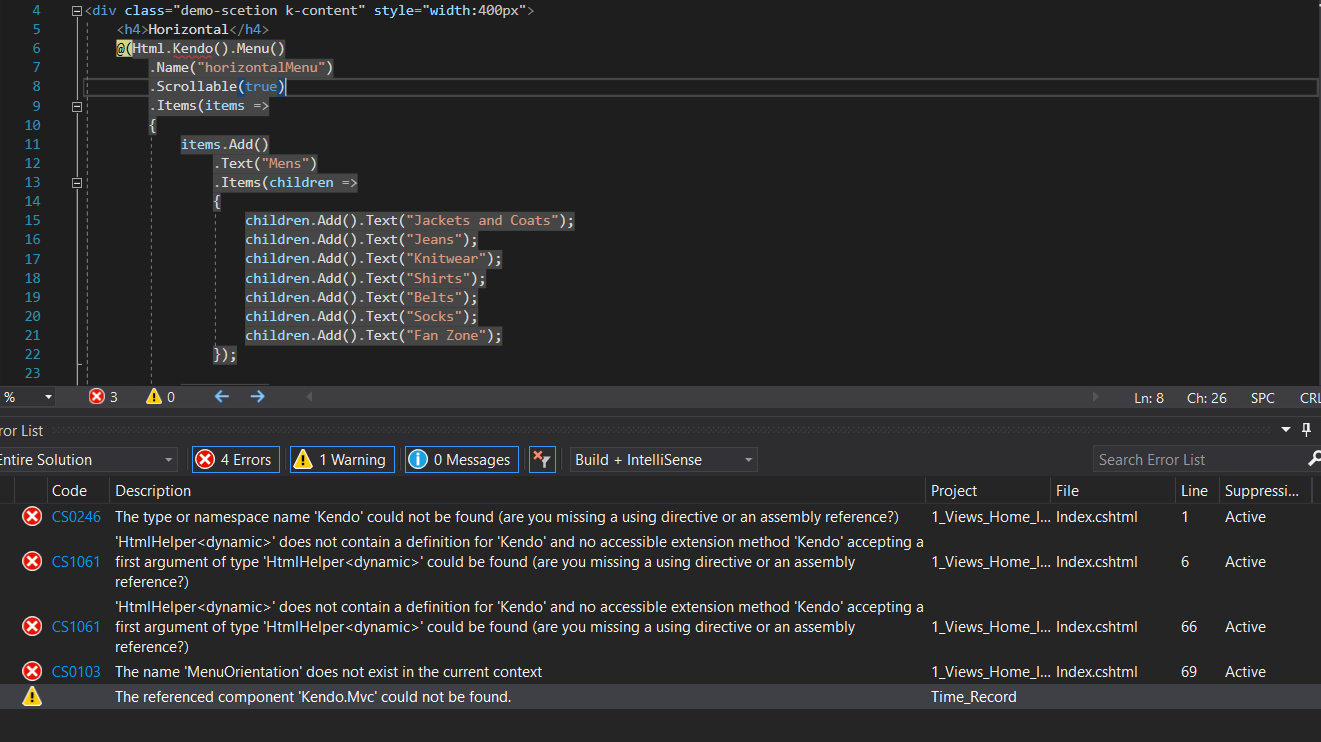Open the Build + IntelliSense dropdown

(663, 460)
